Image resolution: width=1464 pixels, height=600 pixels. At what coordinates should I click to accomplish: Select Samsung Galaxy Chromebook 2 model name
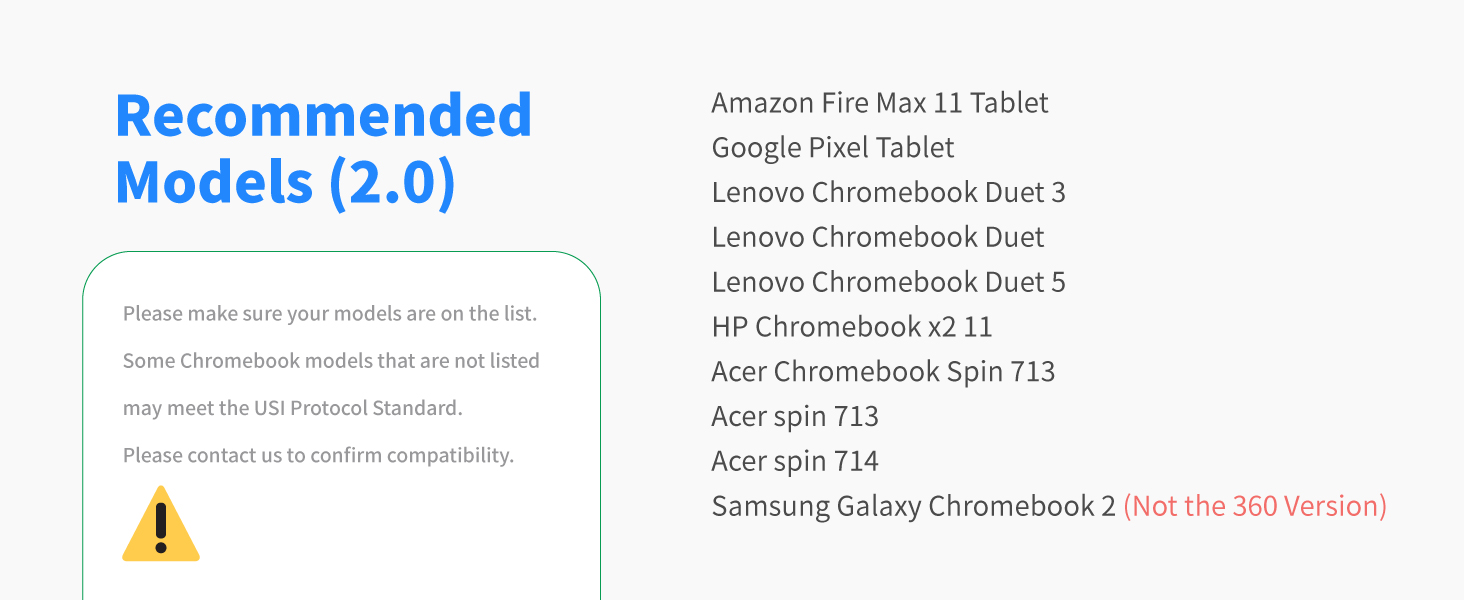[x=913, y=506]
